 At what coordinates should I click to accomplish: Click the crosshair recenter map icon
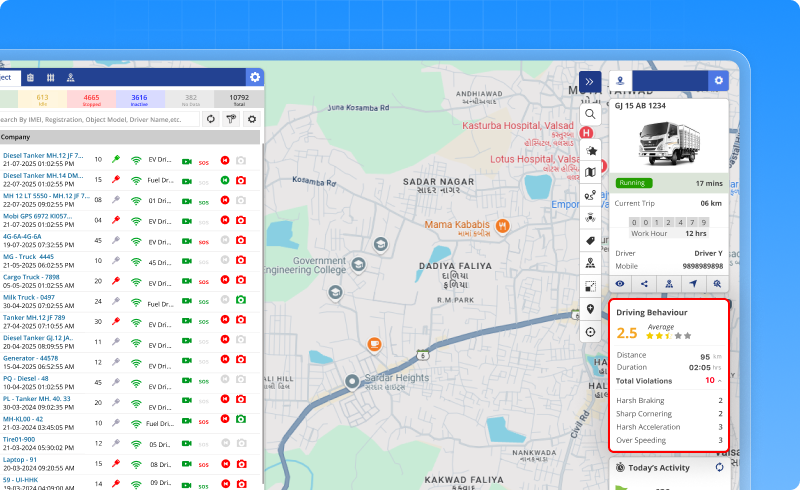[x=591, y=332]
